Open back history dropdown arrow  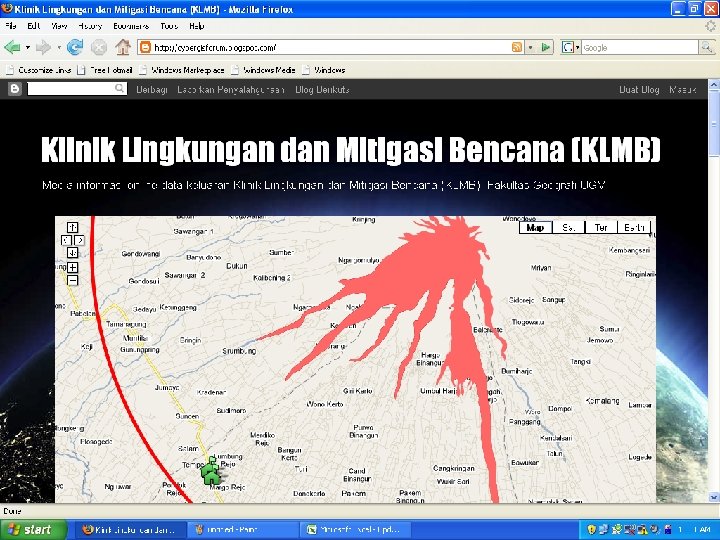[x=28, y=47]
